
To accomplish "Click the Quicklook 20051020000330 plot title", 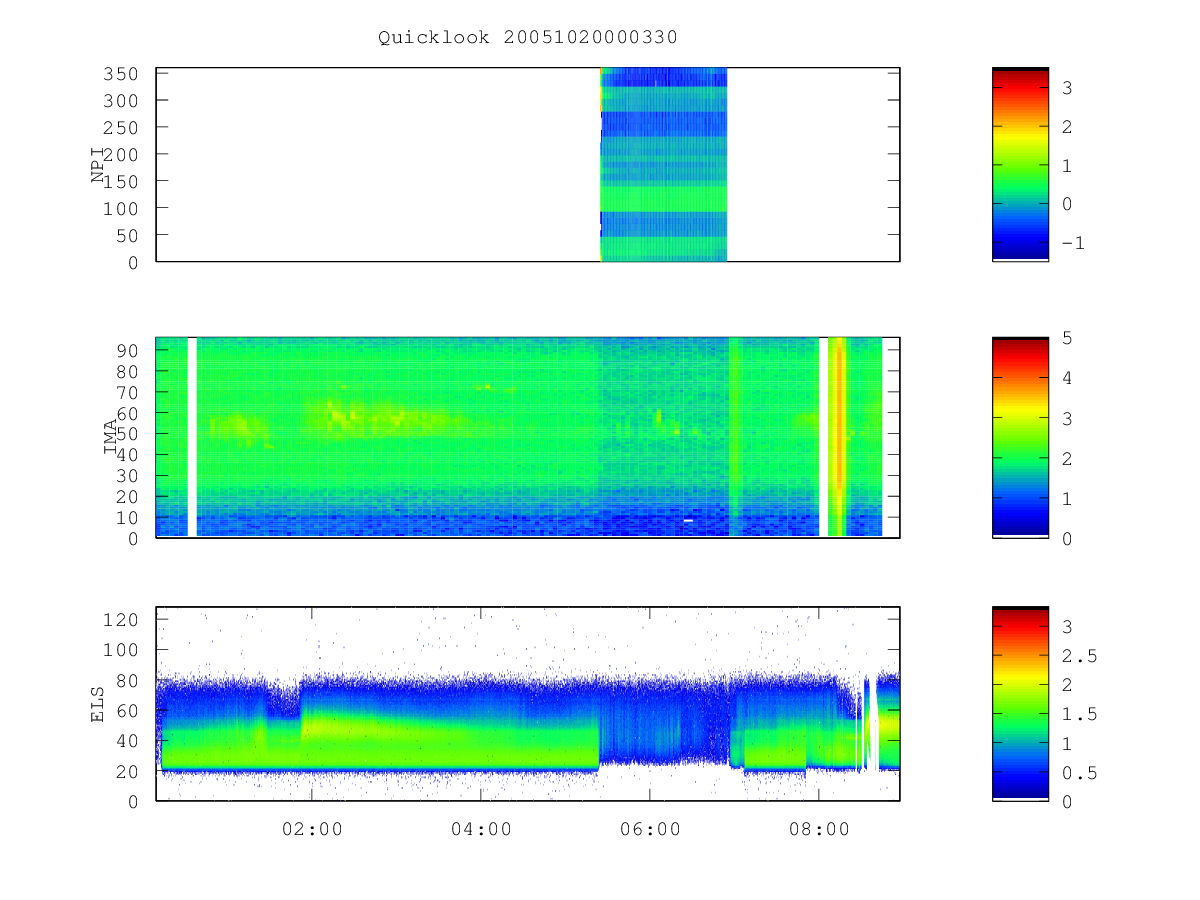I will [x=528, y=38].
